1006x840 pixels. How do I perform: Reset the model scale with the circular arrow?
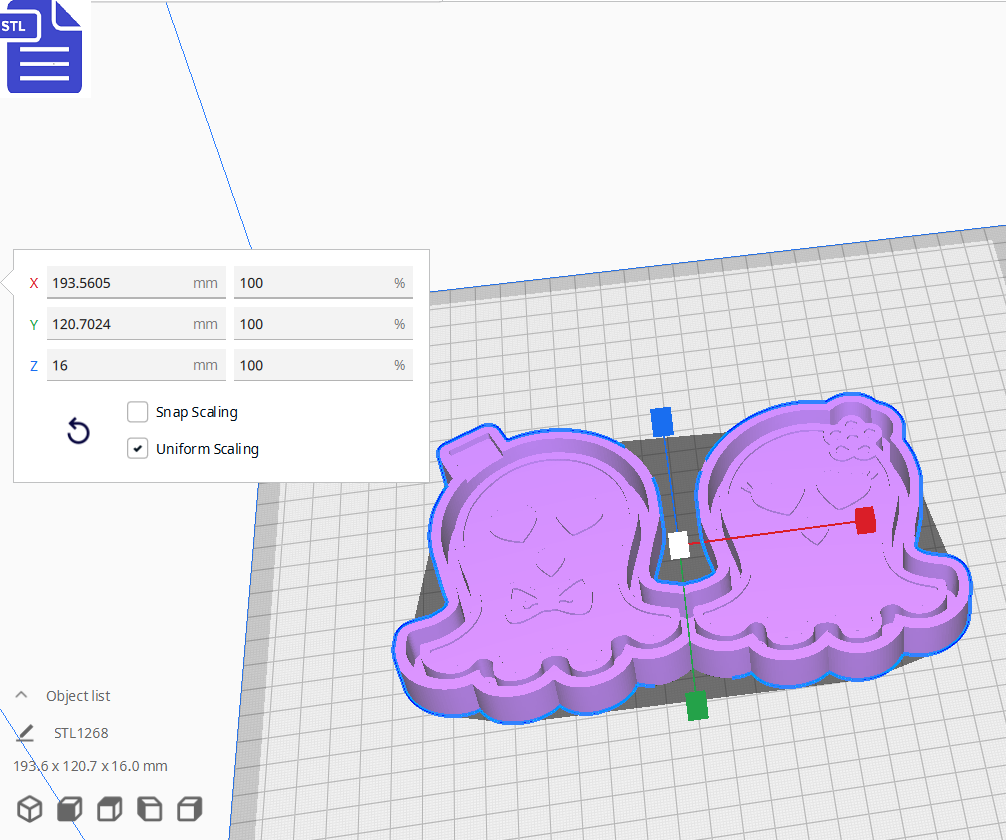coord(78,432)
